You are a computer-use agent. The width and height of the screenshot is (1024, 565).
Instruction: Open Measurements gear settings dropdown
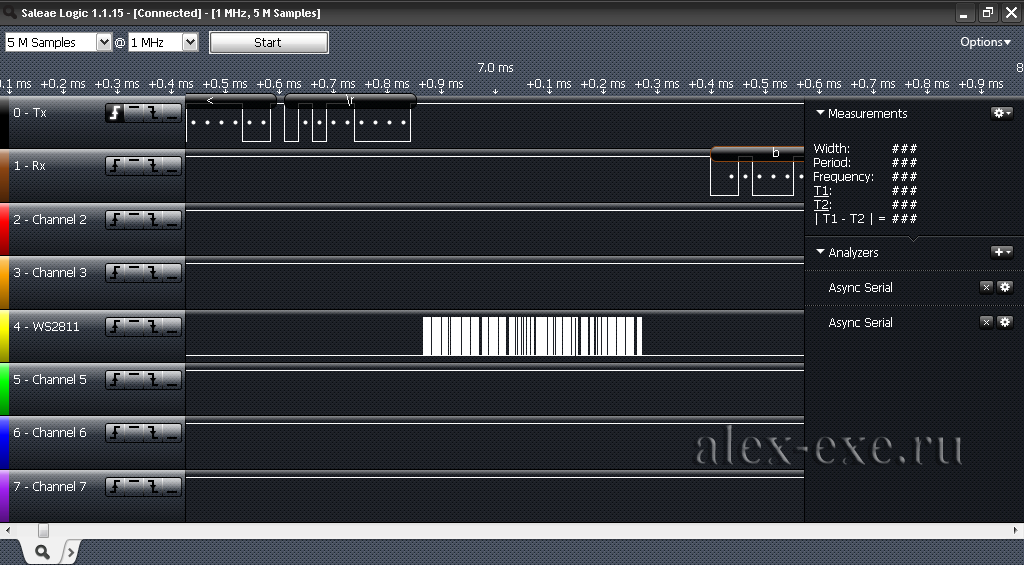(x=1002, y=113)
